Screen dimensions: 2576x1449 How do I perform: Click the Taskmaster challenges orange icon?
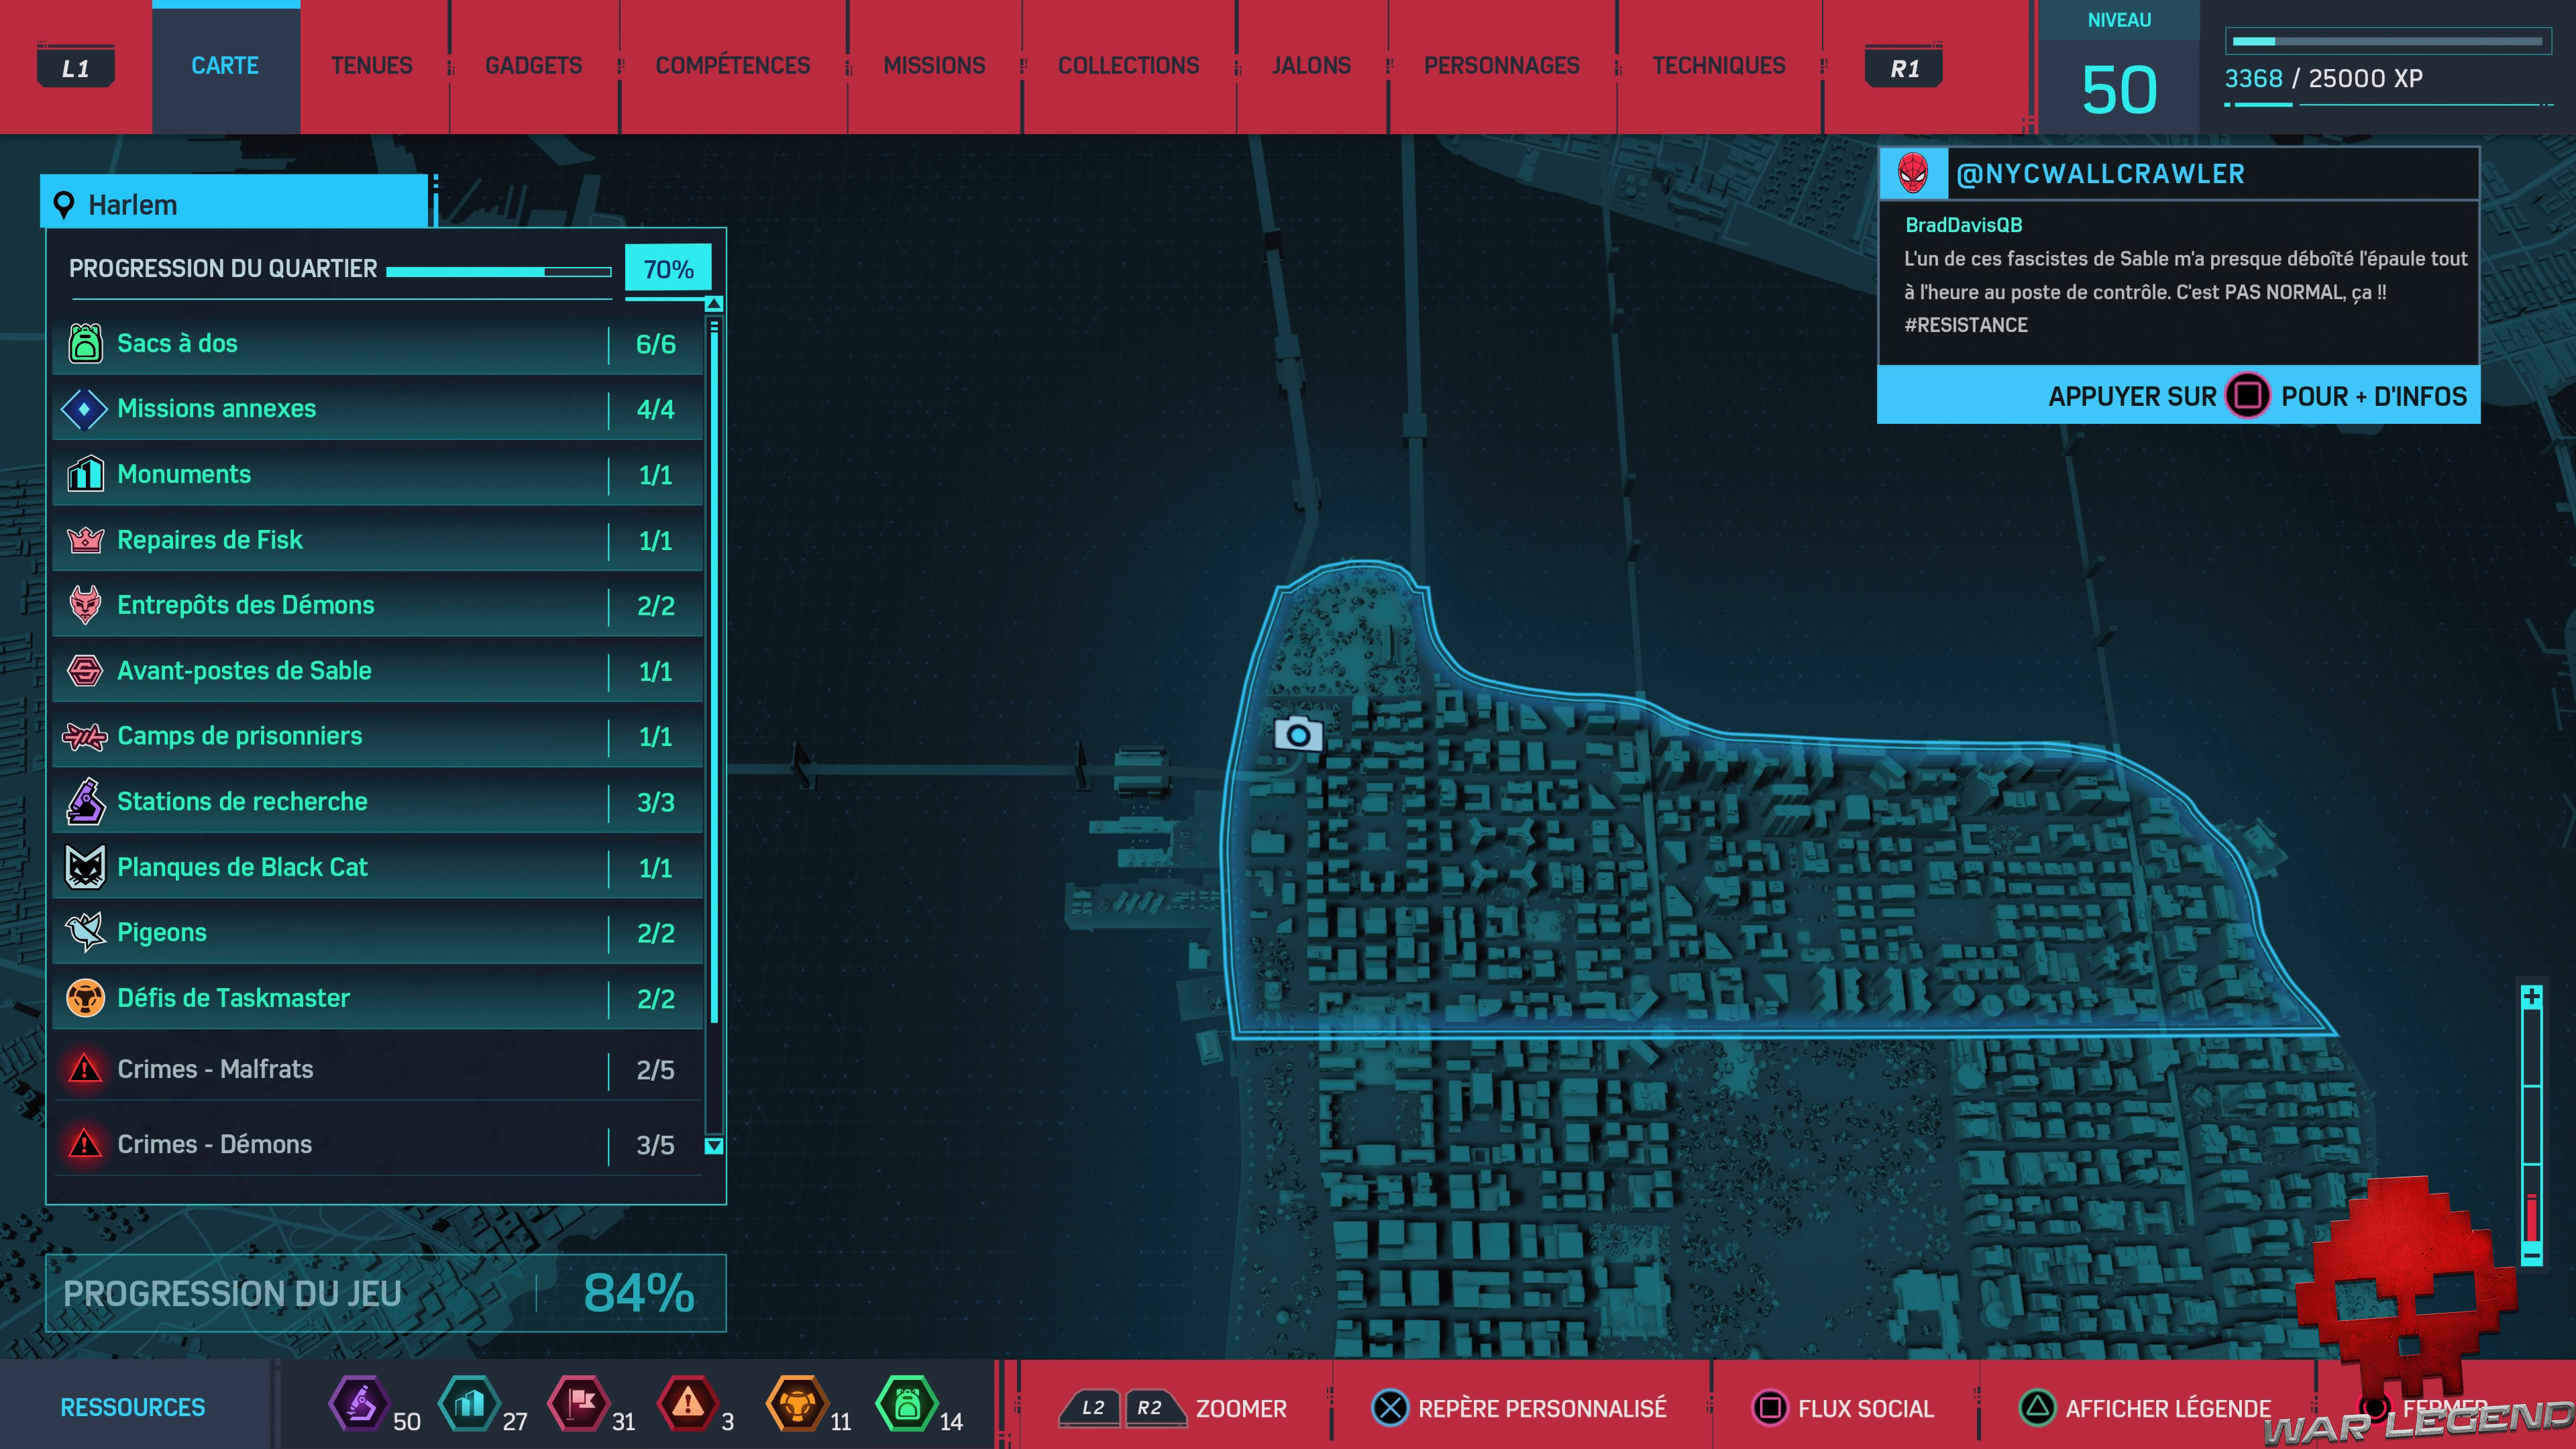coord(85,998)
